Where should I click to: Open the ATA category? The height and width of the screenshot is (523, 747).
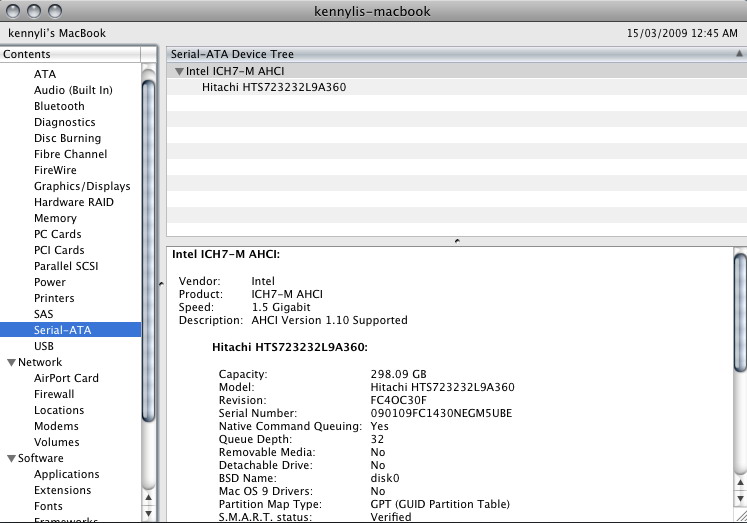pyautogui.click(x=45, y=74)
